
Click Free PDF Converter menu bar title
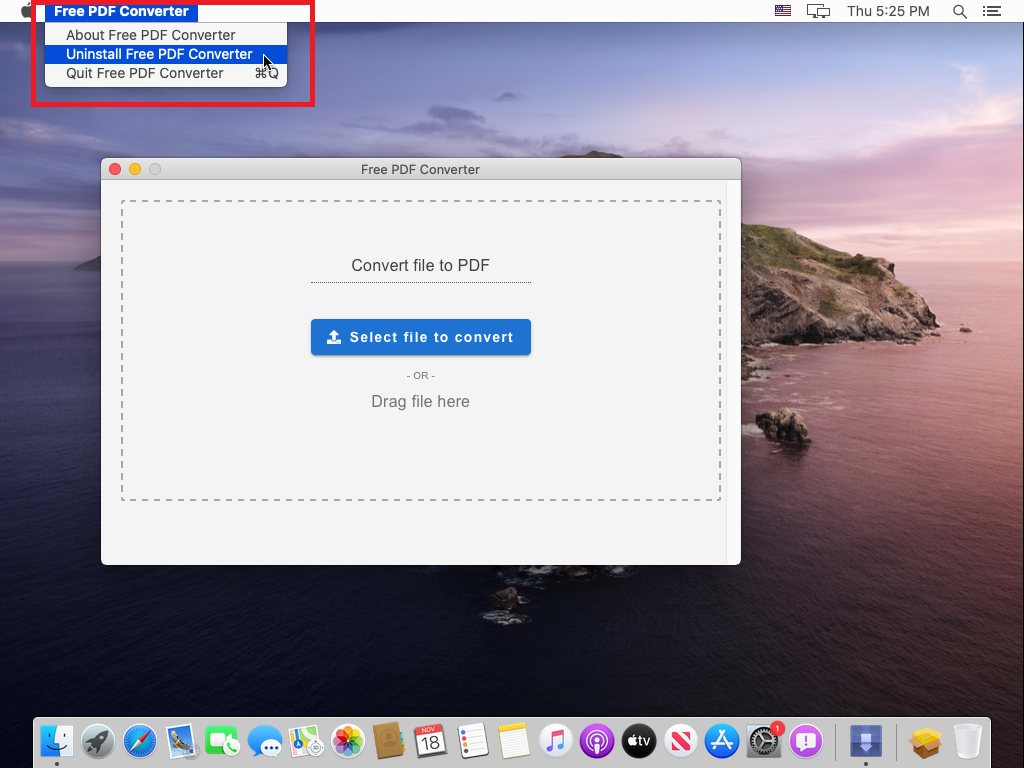coord(121,11)
